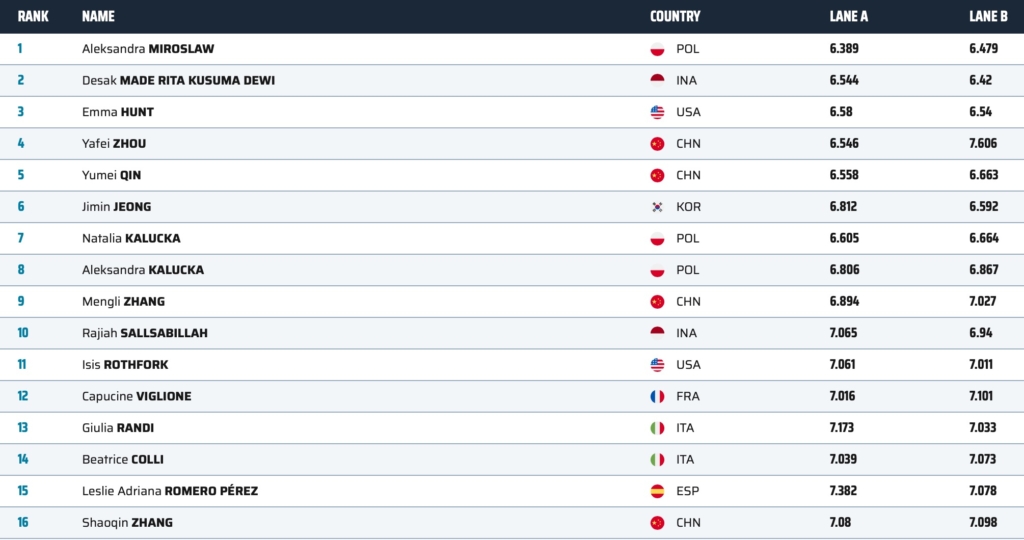Click Poland flag next to Aleksandra Miroslaw
This screenshot has height=540, width=1024.
click(657, 49)
